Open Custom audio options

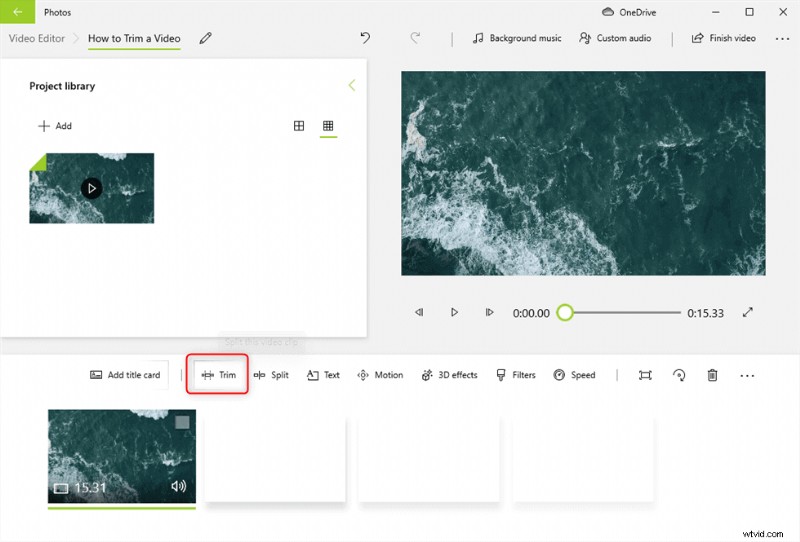615,38
